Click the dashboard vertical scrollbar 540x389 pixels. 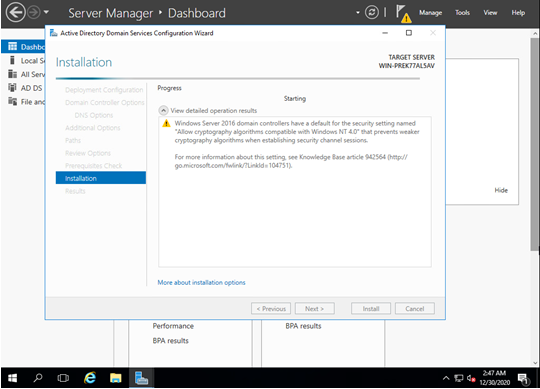pos(535,145)
